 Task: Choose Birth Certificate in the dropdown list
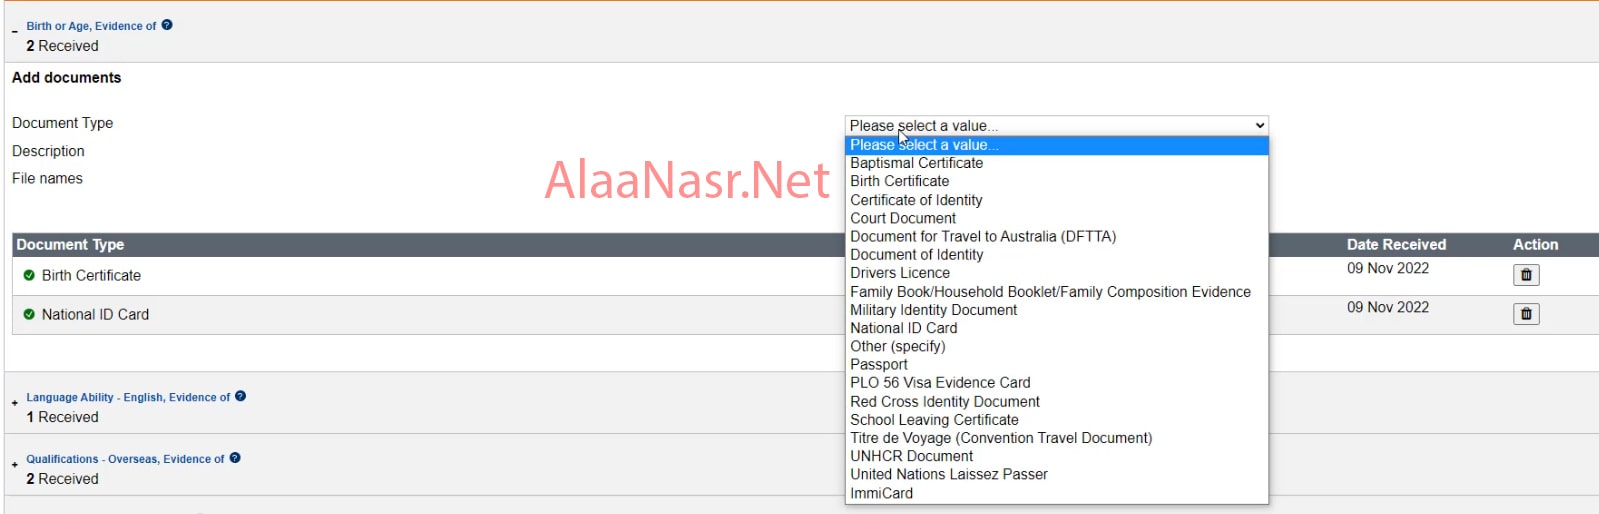899,181
